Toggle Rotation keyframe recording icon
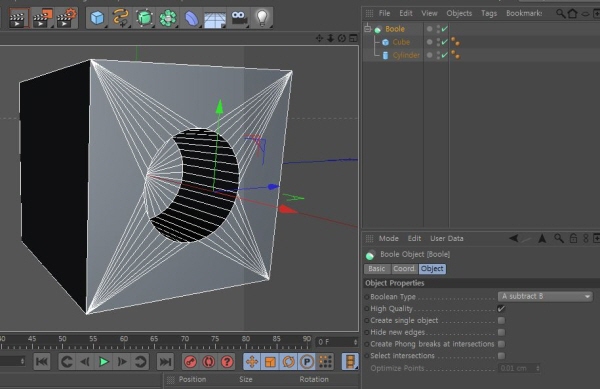 click(x=289, y=361)
